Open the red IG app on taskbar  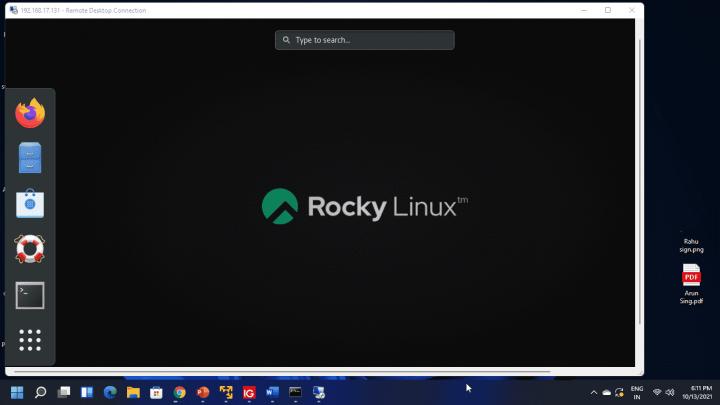[x=249, y=392]
